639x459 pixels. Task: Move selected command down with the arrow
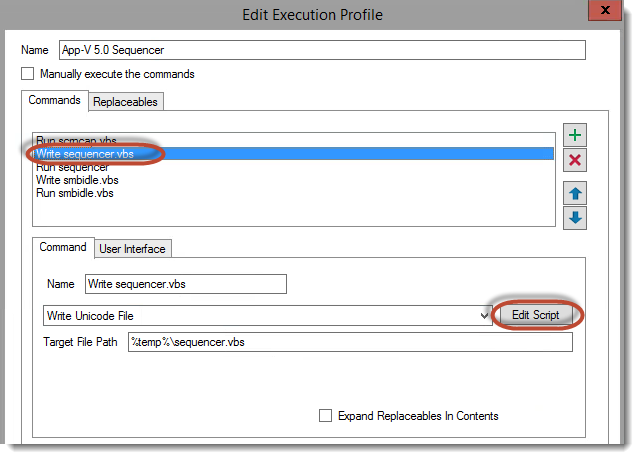coord(575,218)
